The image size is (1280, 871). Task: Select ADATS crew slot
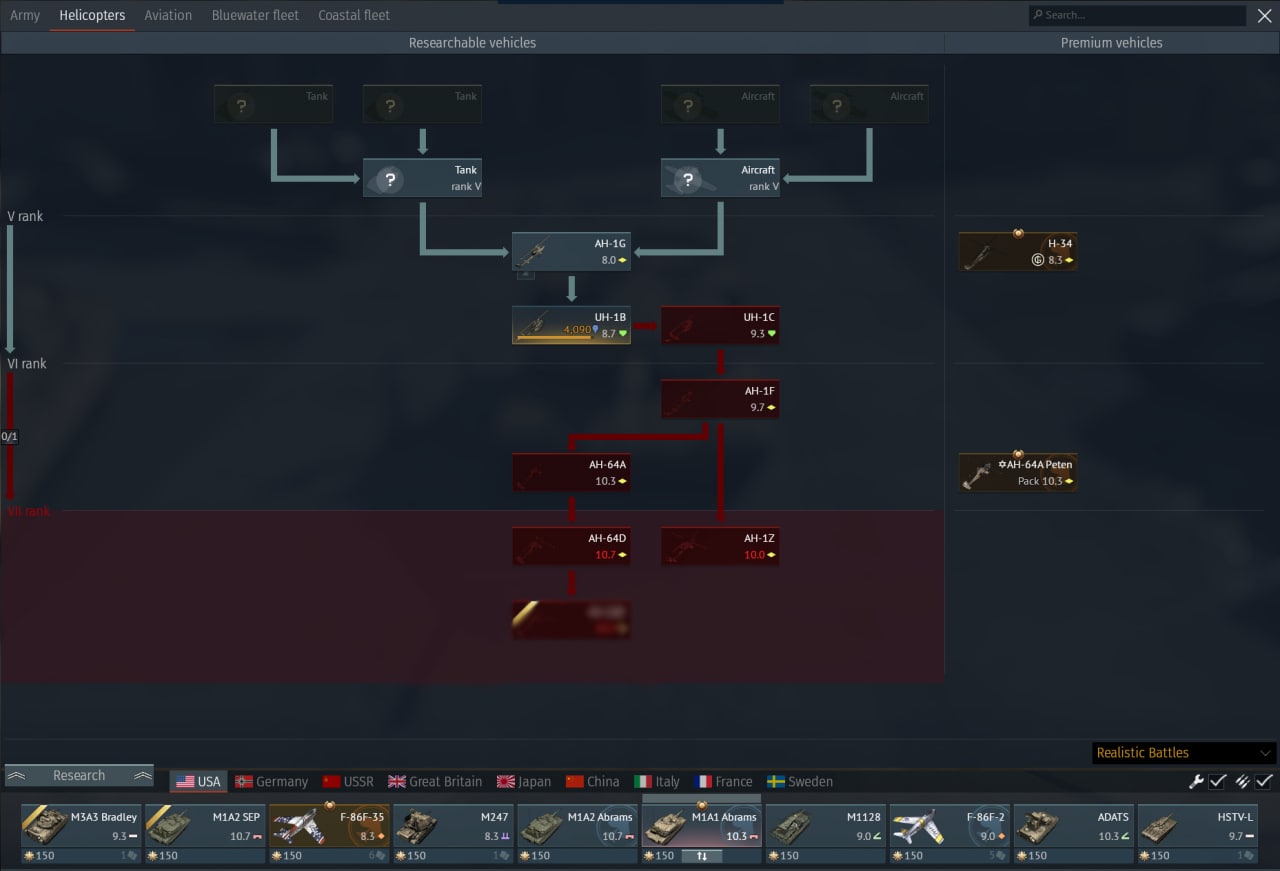[1073, 833]
